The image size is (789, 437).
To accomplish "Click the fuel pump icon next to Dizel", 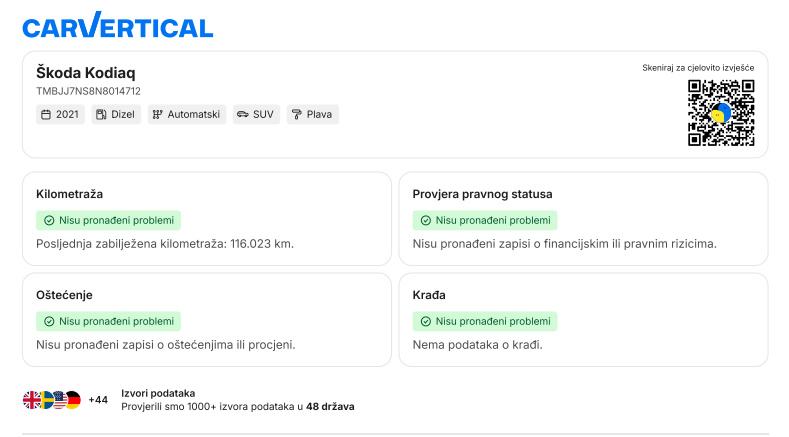I will click(101, 115).
